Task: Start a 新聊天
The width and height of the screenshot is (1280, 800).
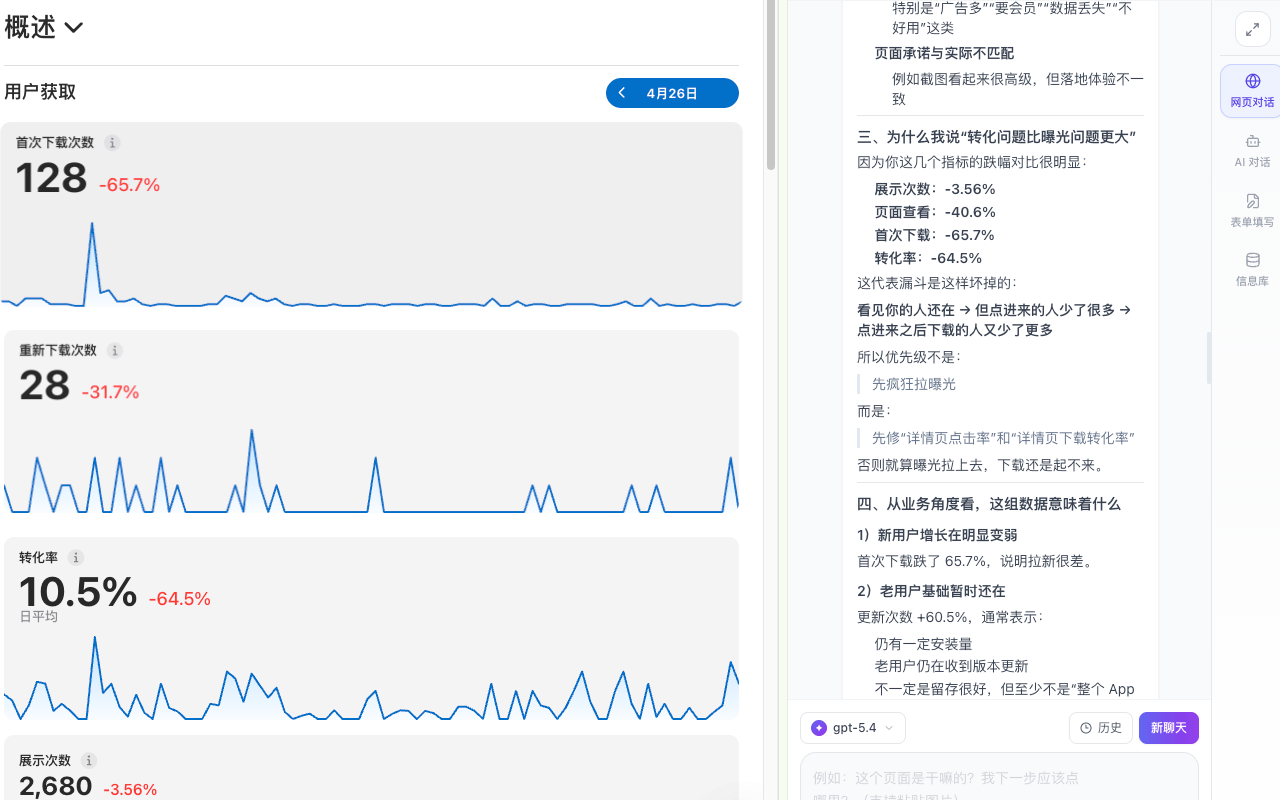Action: point(1168,728)
